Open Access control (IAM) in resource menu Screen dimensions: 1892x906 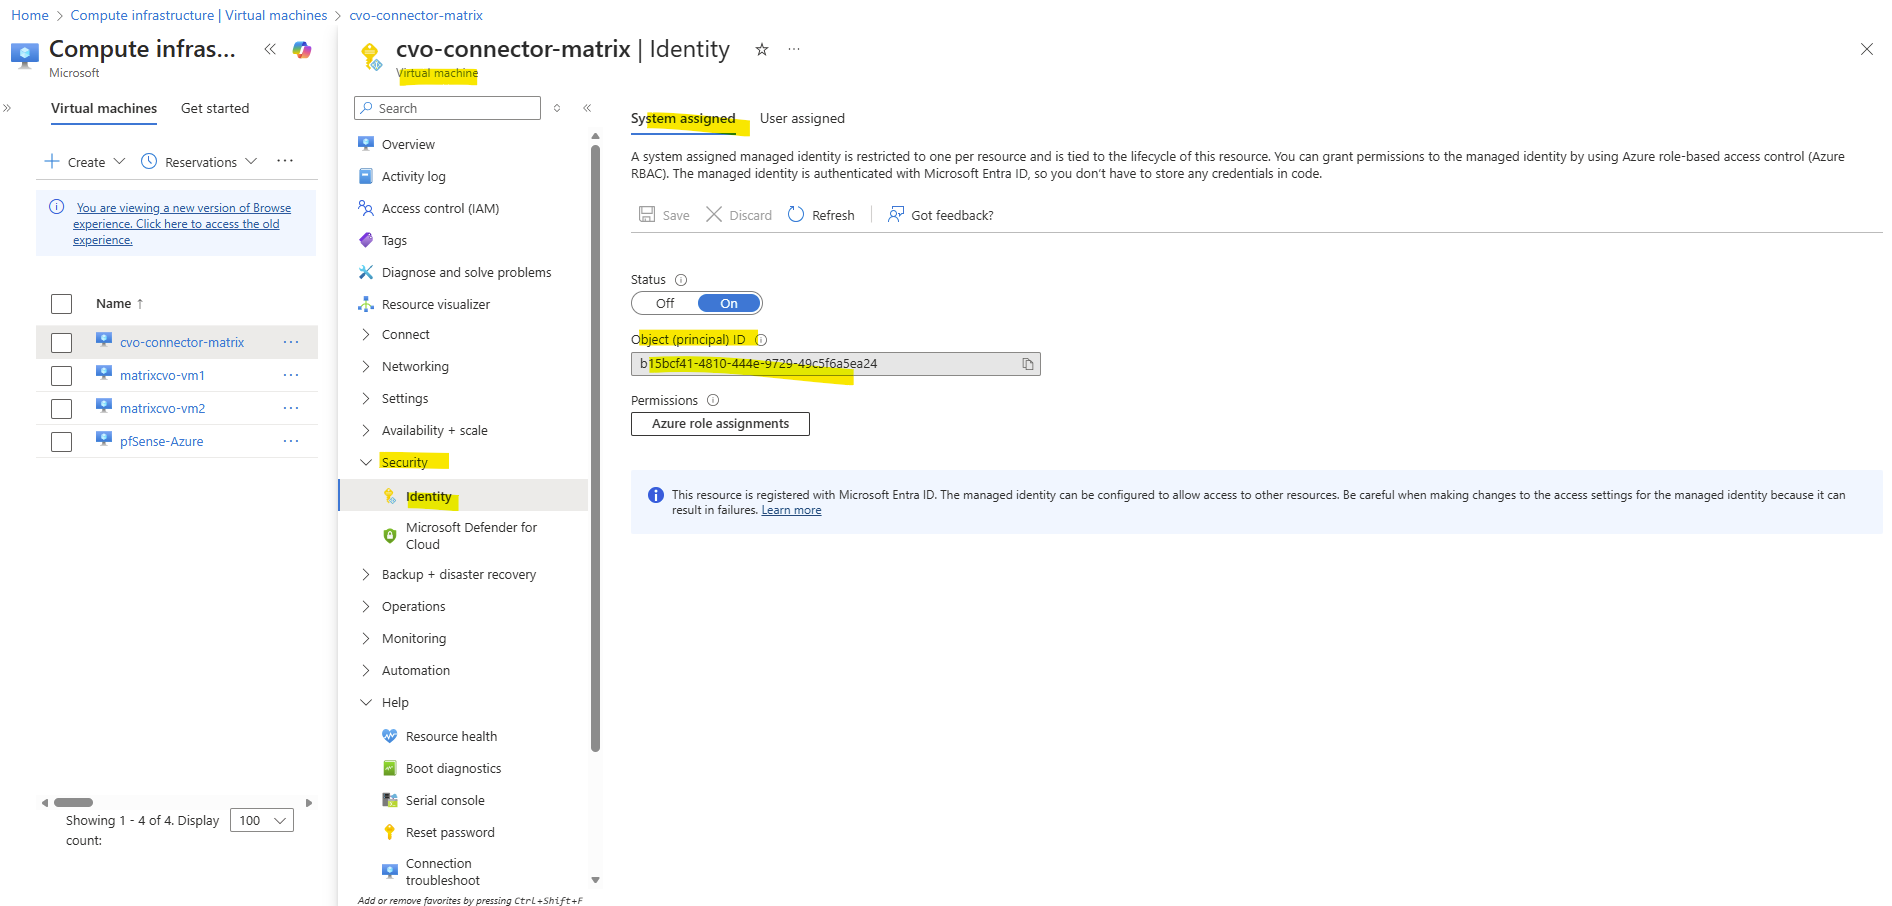(x=440, y=209)
